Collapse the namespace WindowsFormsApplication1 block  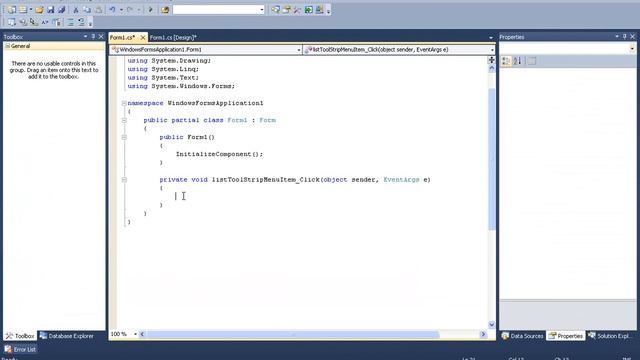124,103
